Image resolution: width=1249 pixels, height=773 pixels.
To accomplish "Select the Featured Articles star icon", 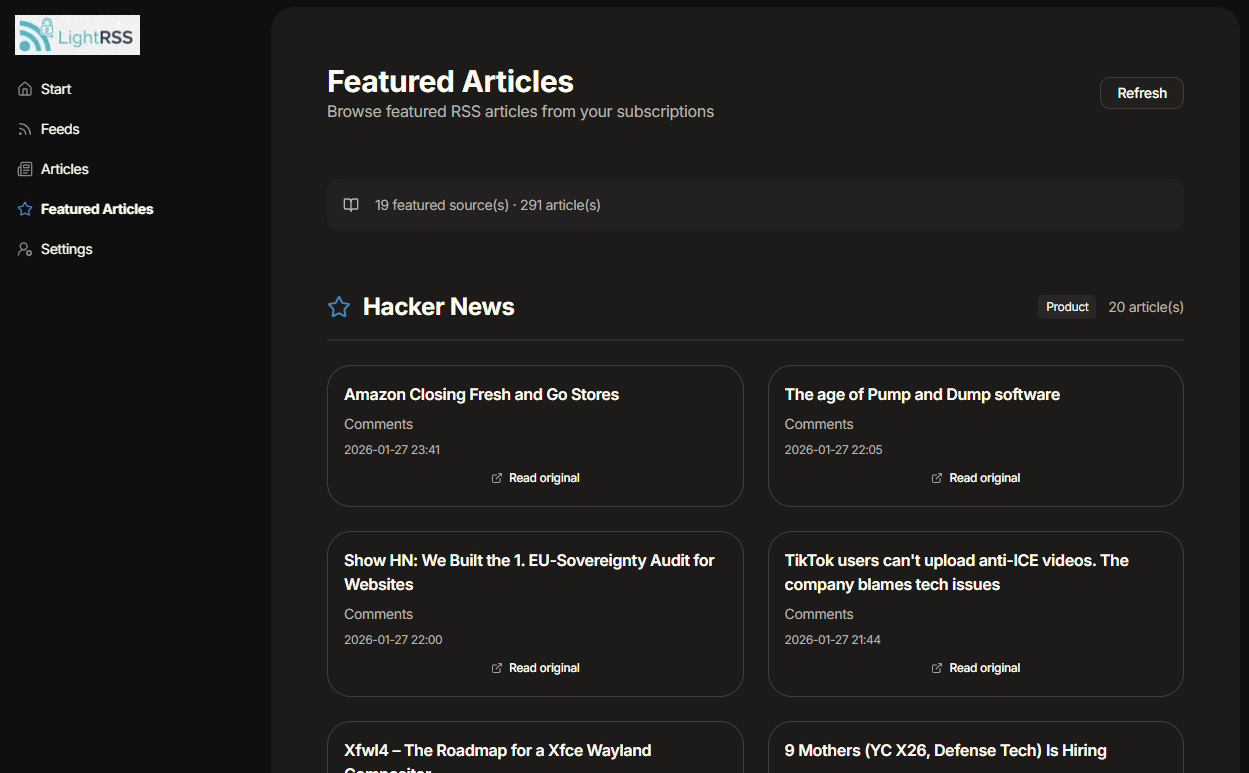I will [23, 208].
